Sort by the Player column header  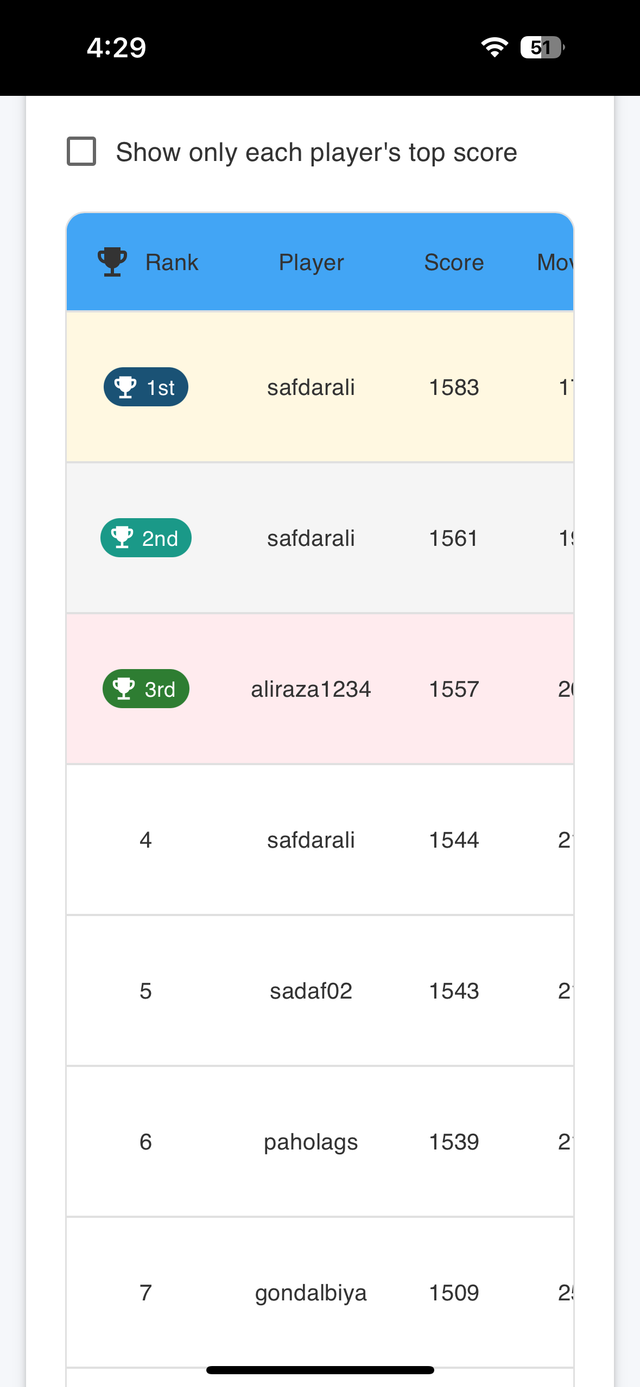click(311, 263)
